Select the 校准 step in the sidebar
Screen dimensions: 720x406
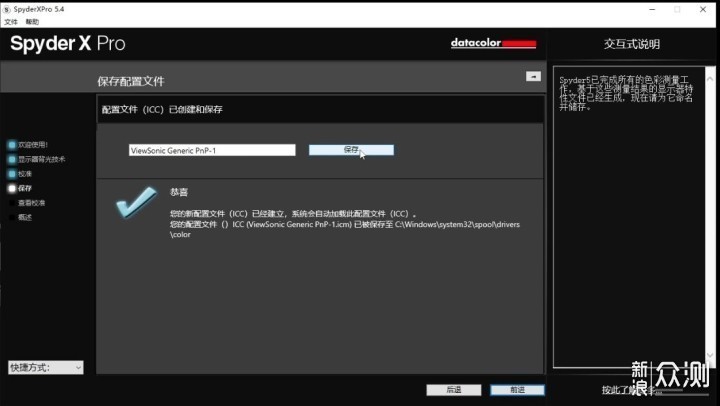pyautogui.click(x=25, y=174)
